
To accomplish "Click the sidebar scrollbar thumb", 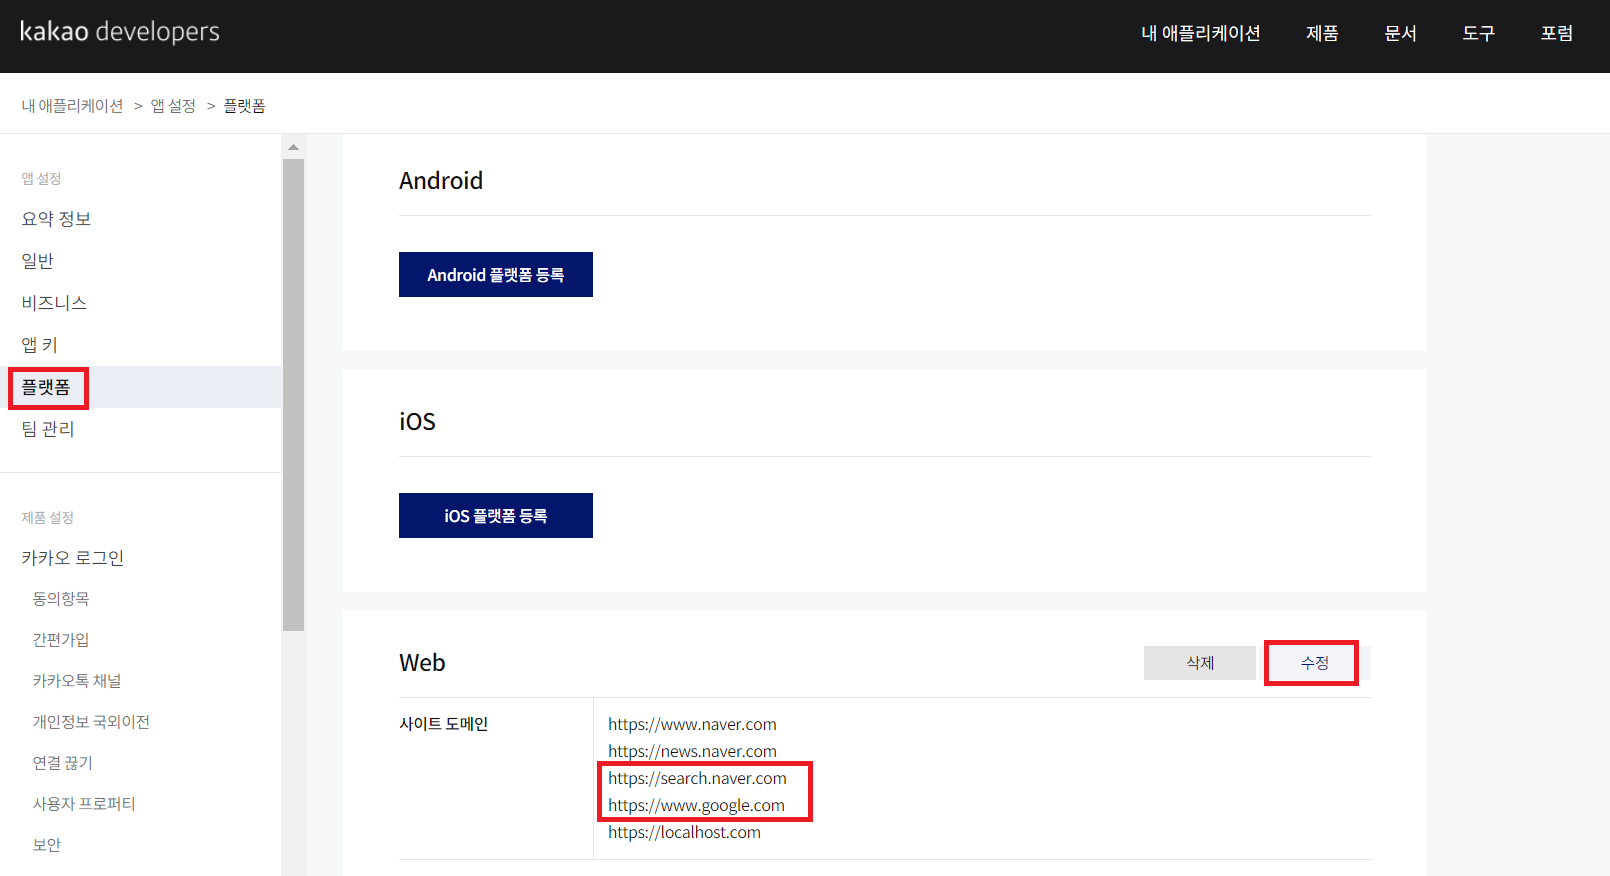I will [293, 395].
